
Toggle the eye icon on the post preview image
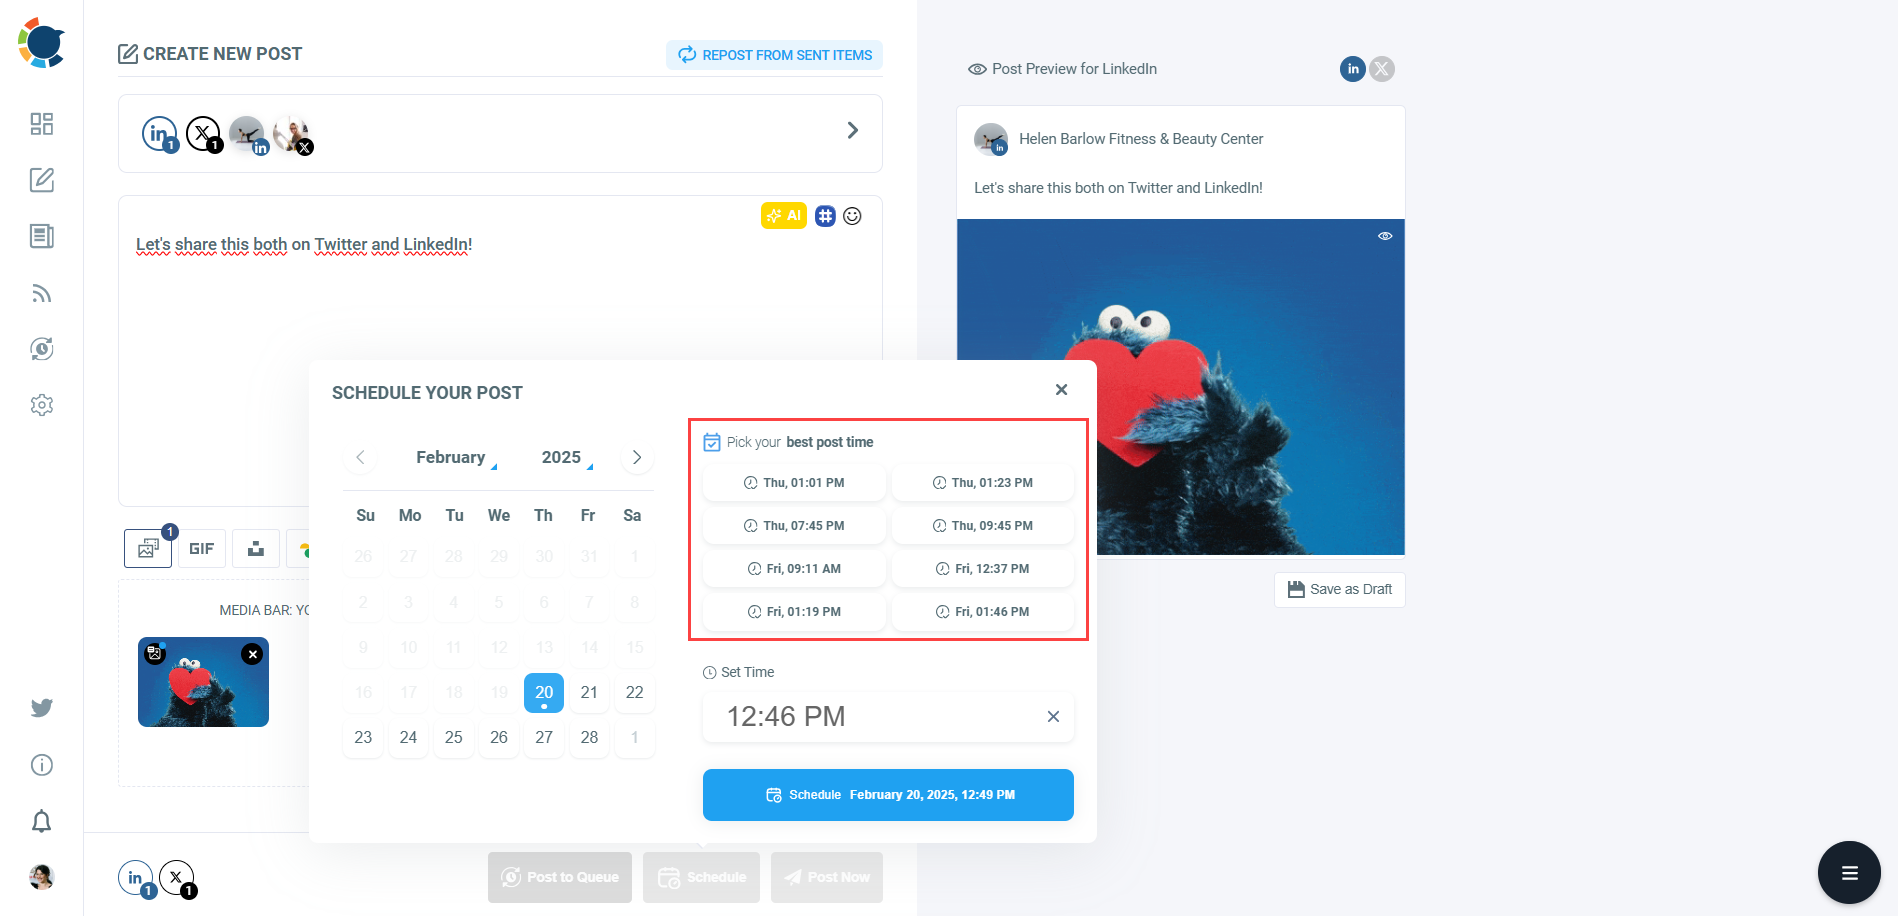click(1384, 236)
